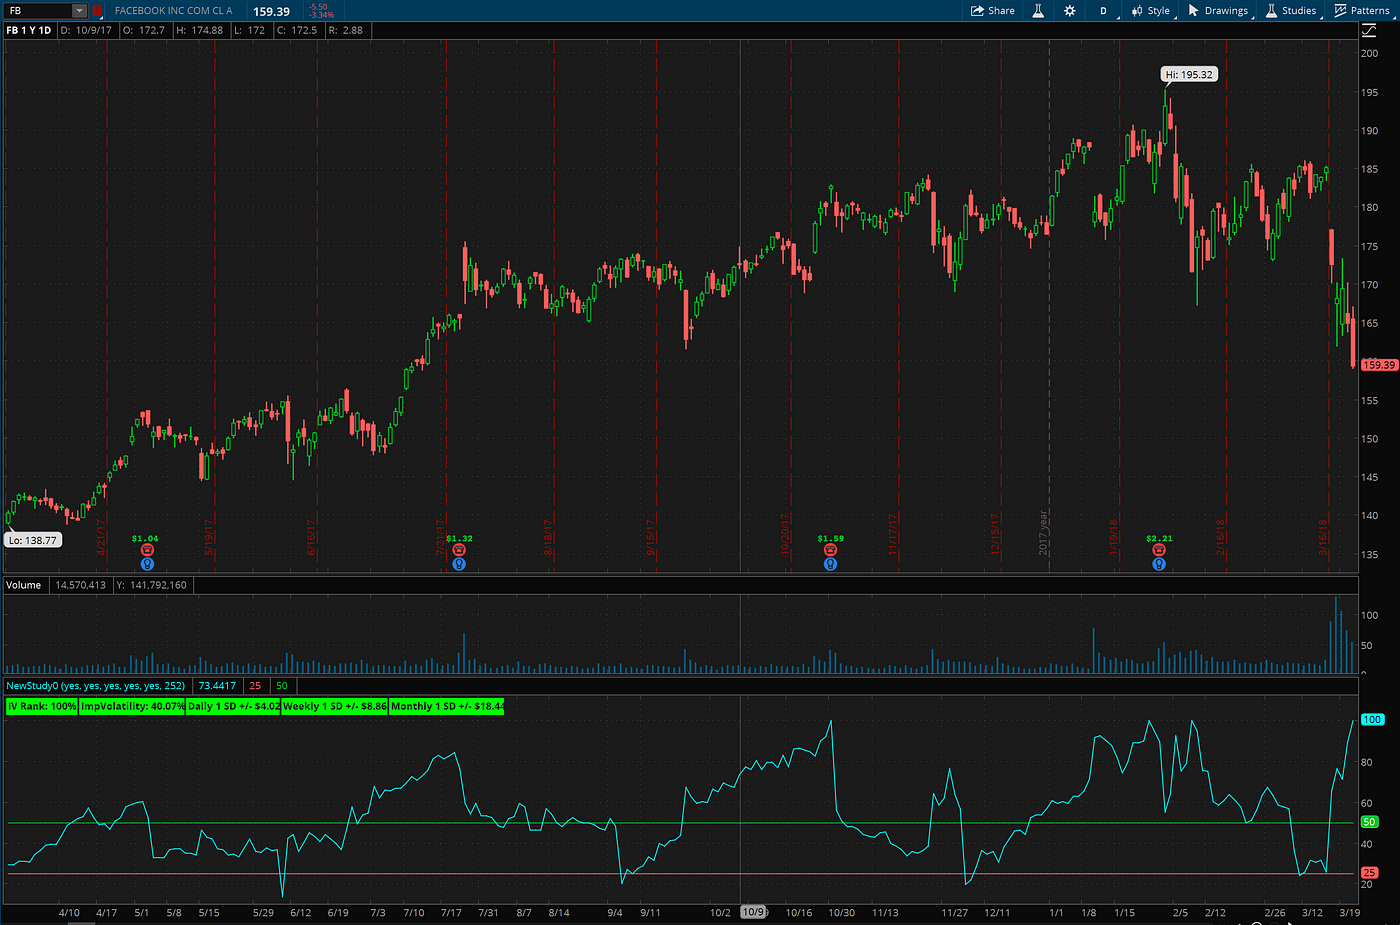Image resolution: width=1400 pixels, height=925 pixels.
Task: Click the red phone icon under $2.21
Action: [x=1159, y=550]
